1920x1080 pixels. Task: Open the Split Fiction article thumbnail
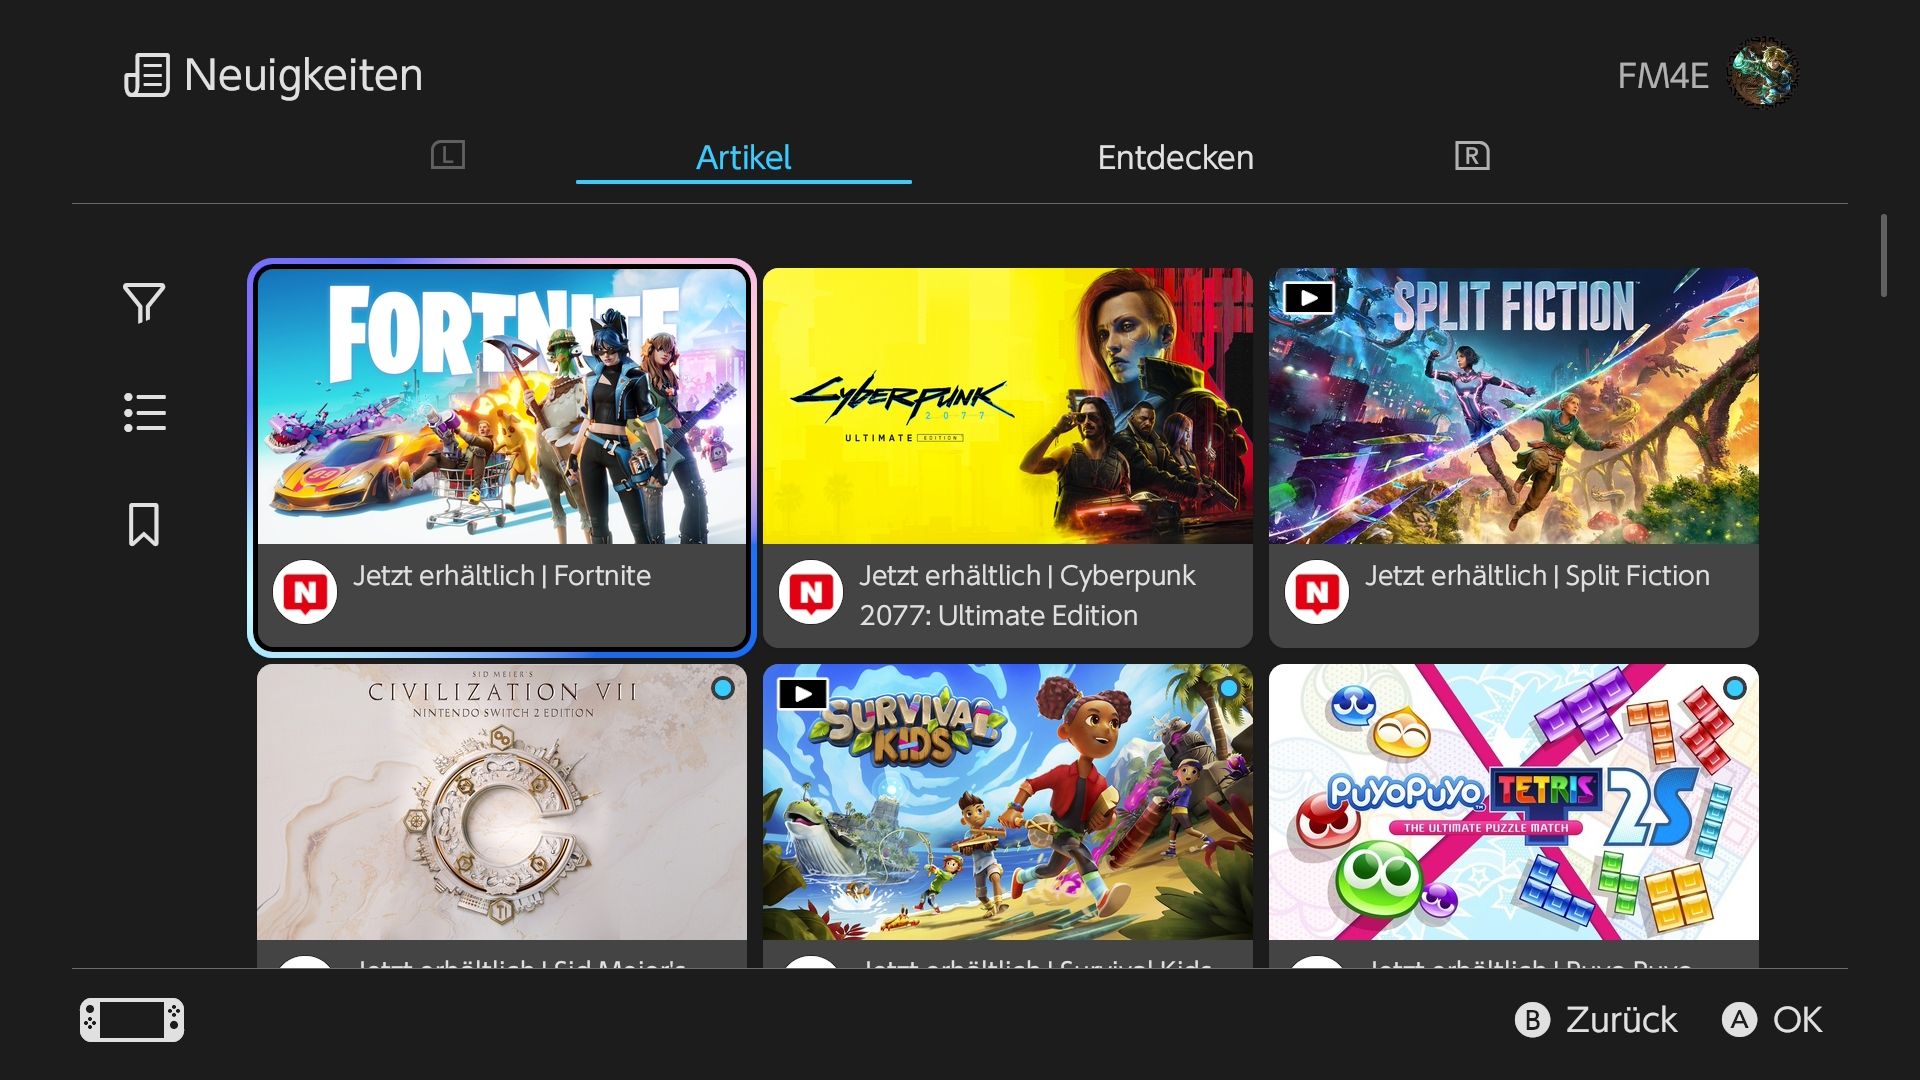tap(1514, 406)
